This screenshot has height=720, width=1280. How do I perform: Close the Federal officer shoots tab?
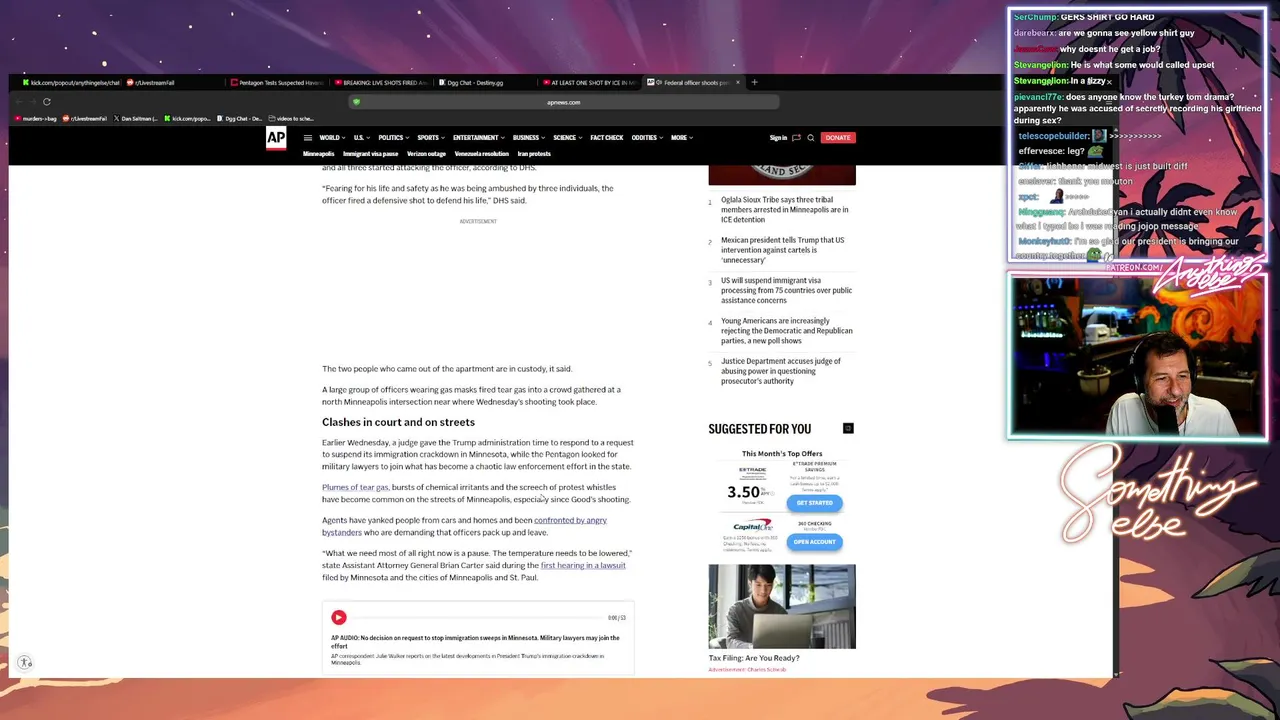click(738, 82)
